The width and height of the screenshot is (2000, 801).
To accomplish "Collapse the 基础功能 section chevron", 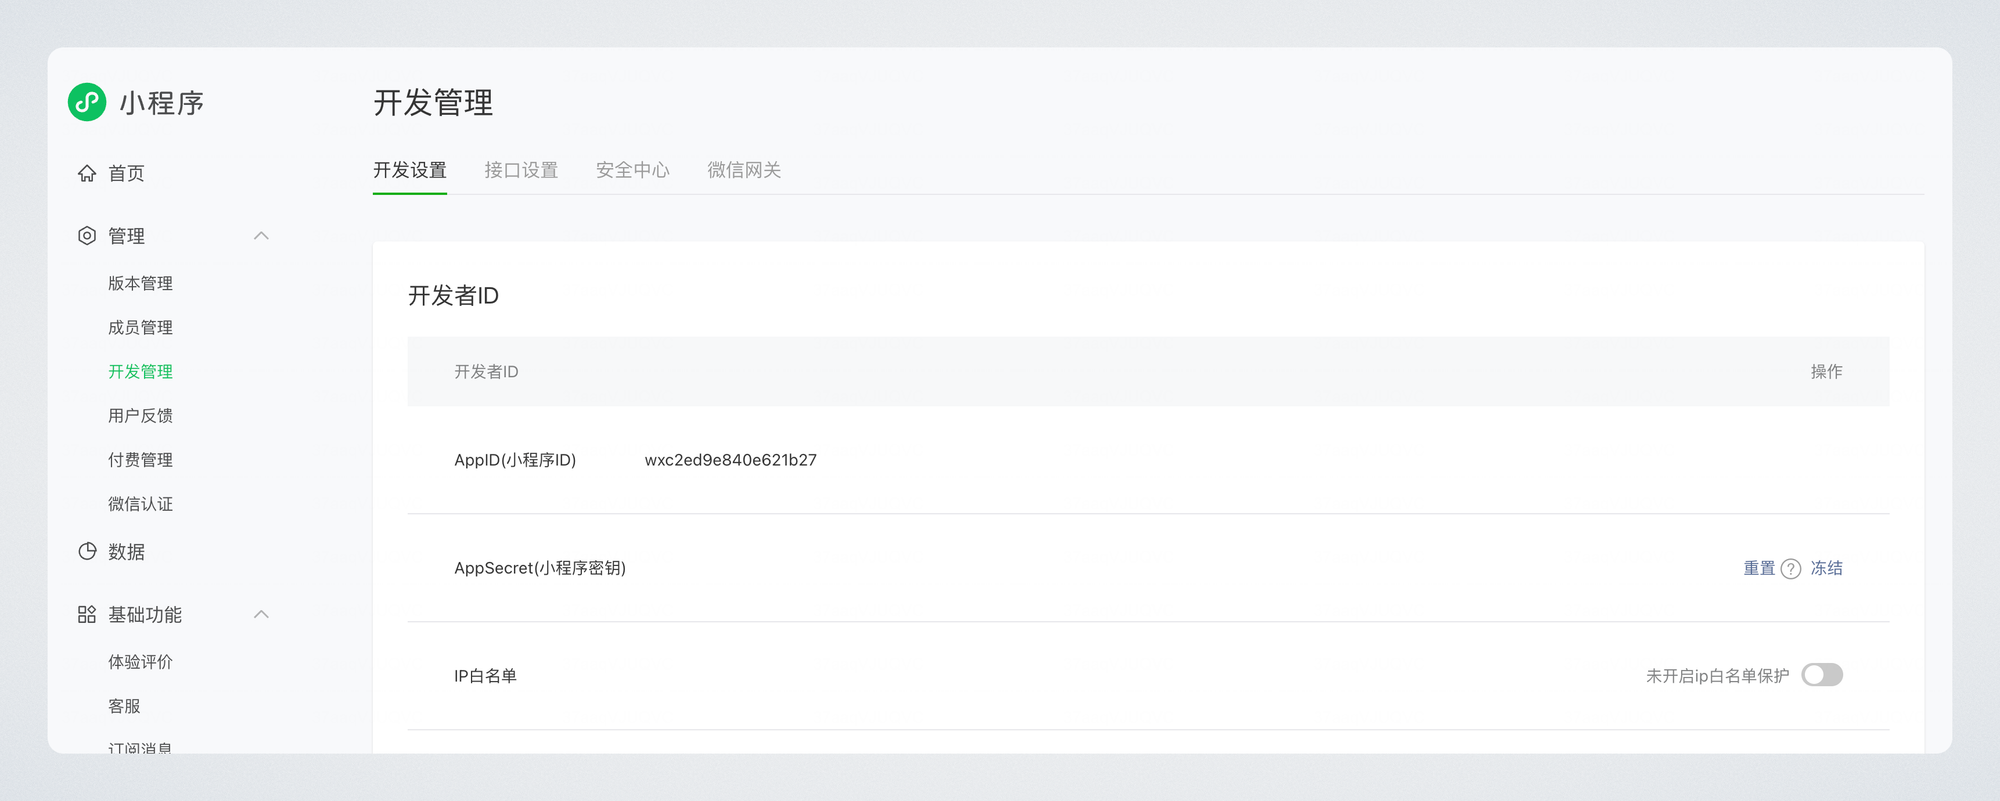I will point(261,615).
